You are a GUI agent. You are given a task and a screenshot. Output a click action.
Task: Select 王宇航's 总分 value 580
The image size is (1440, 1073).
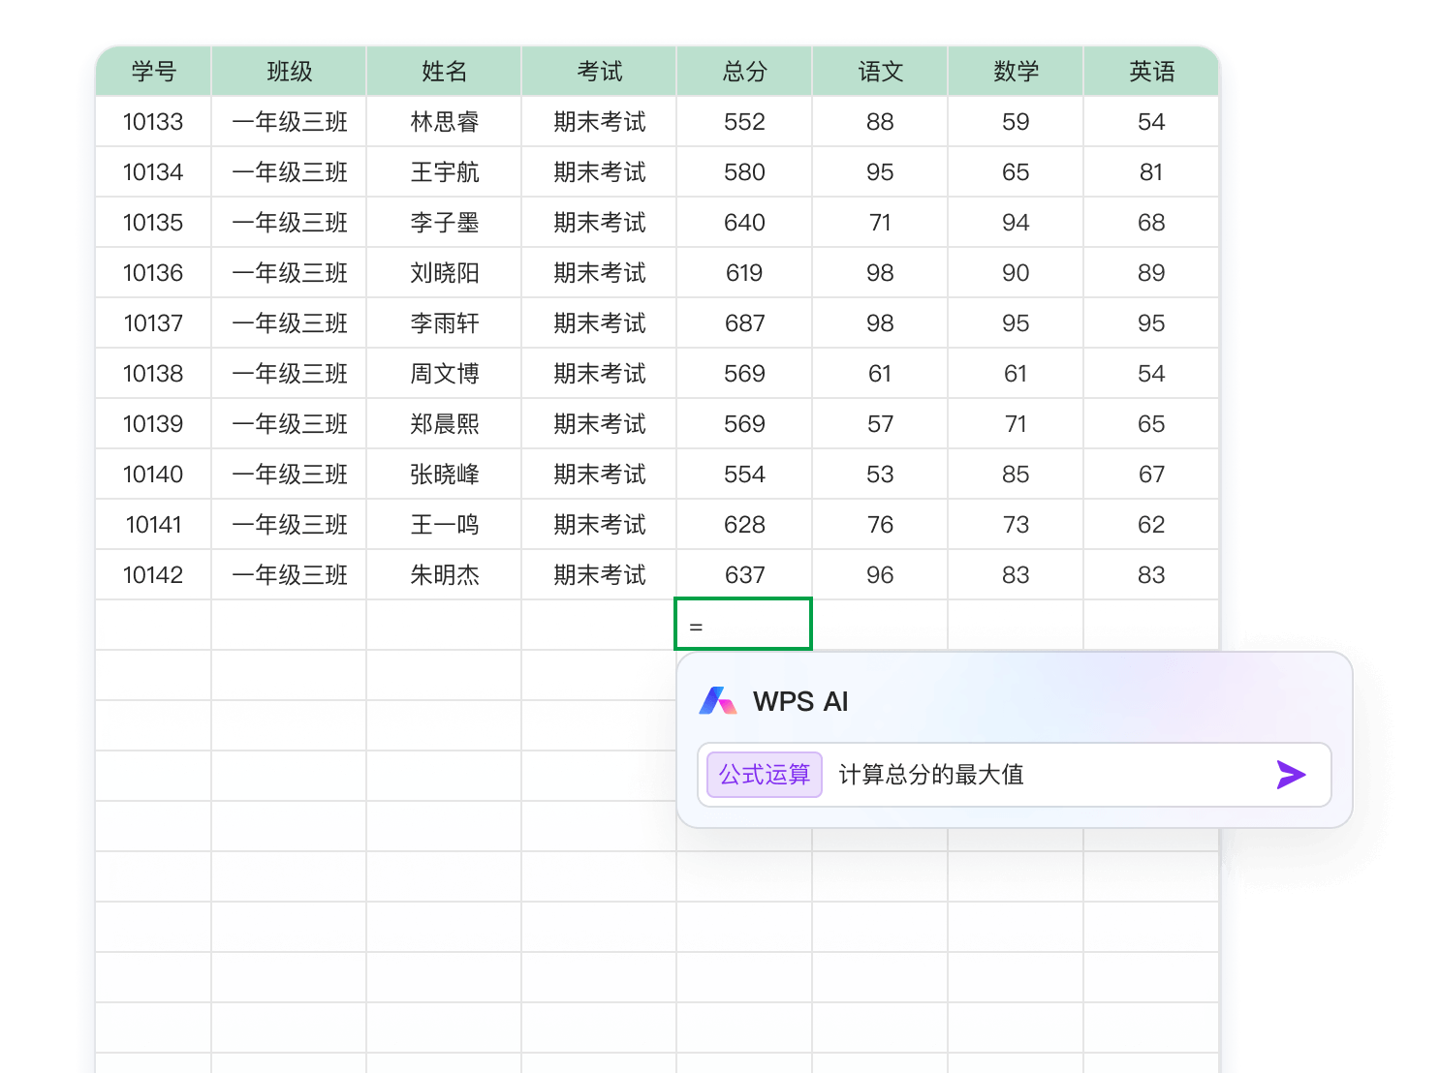pos(743,171)
